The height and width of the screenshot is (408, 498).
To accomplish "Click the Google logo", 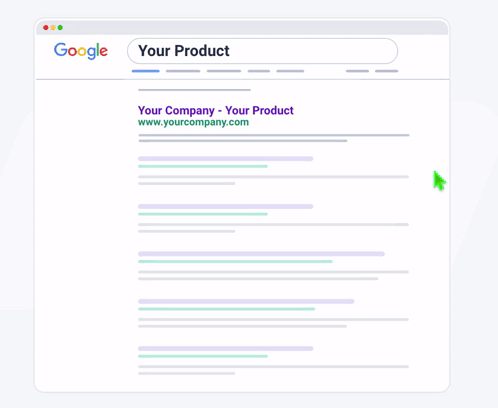I will (x=81, y=51).
